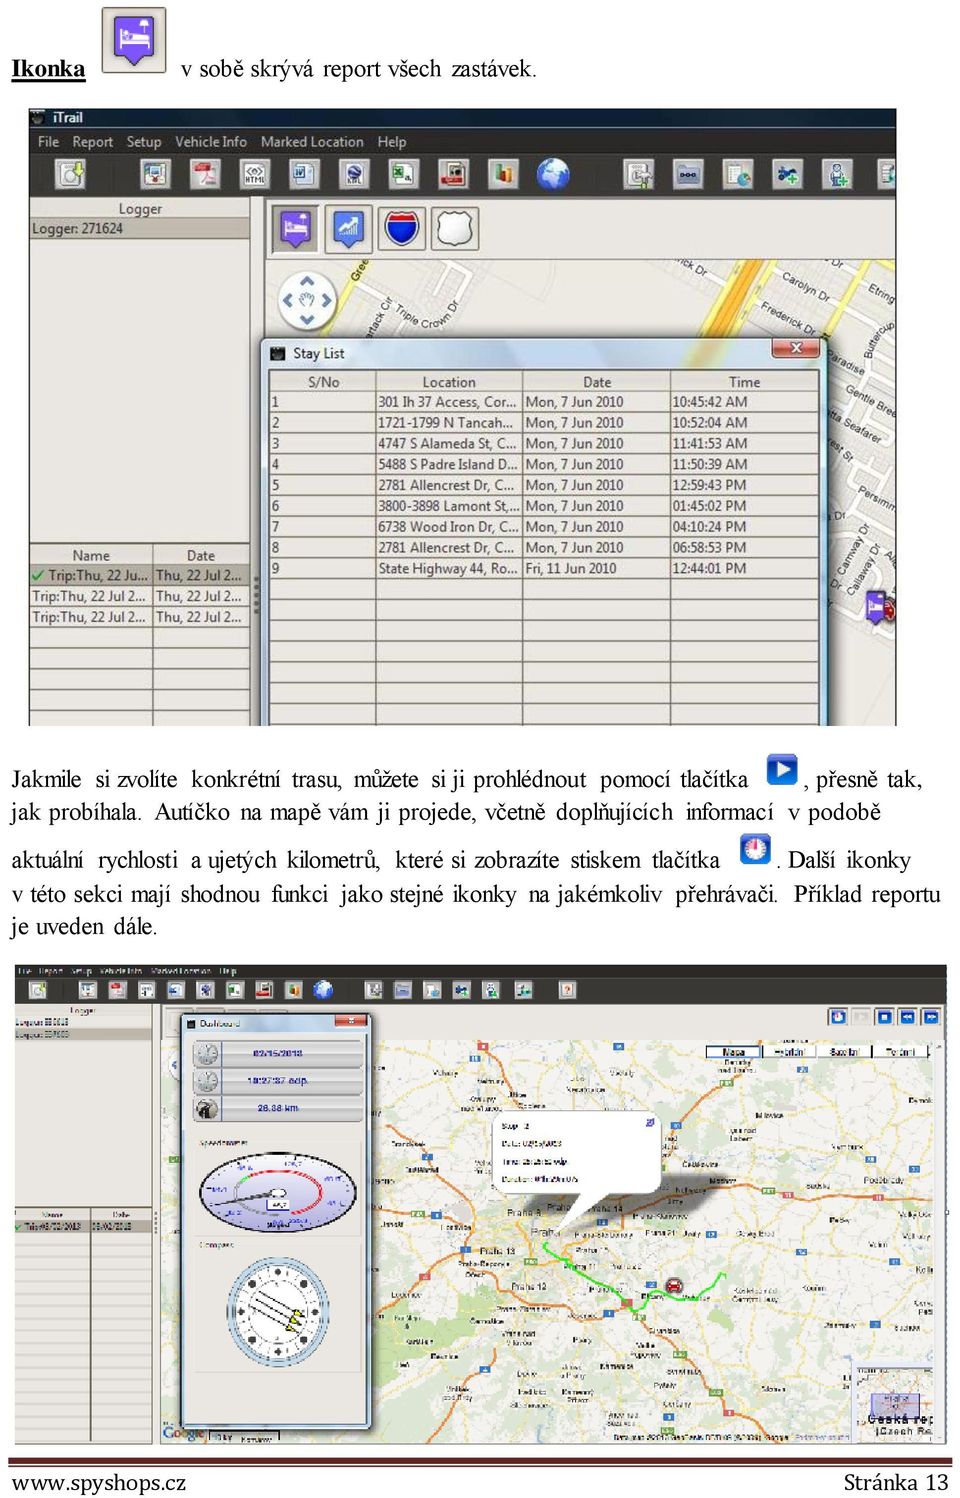Click Time column header in Stay List
This screenshot has height=1498, width=960.
point(744,382)
